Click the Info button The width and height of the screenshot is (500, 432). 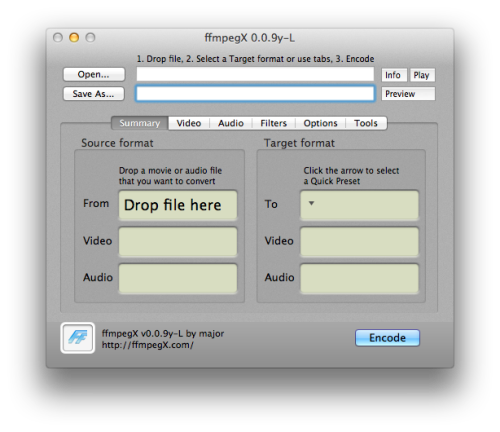coord(394,75)
